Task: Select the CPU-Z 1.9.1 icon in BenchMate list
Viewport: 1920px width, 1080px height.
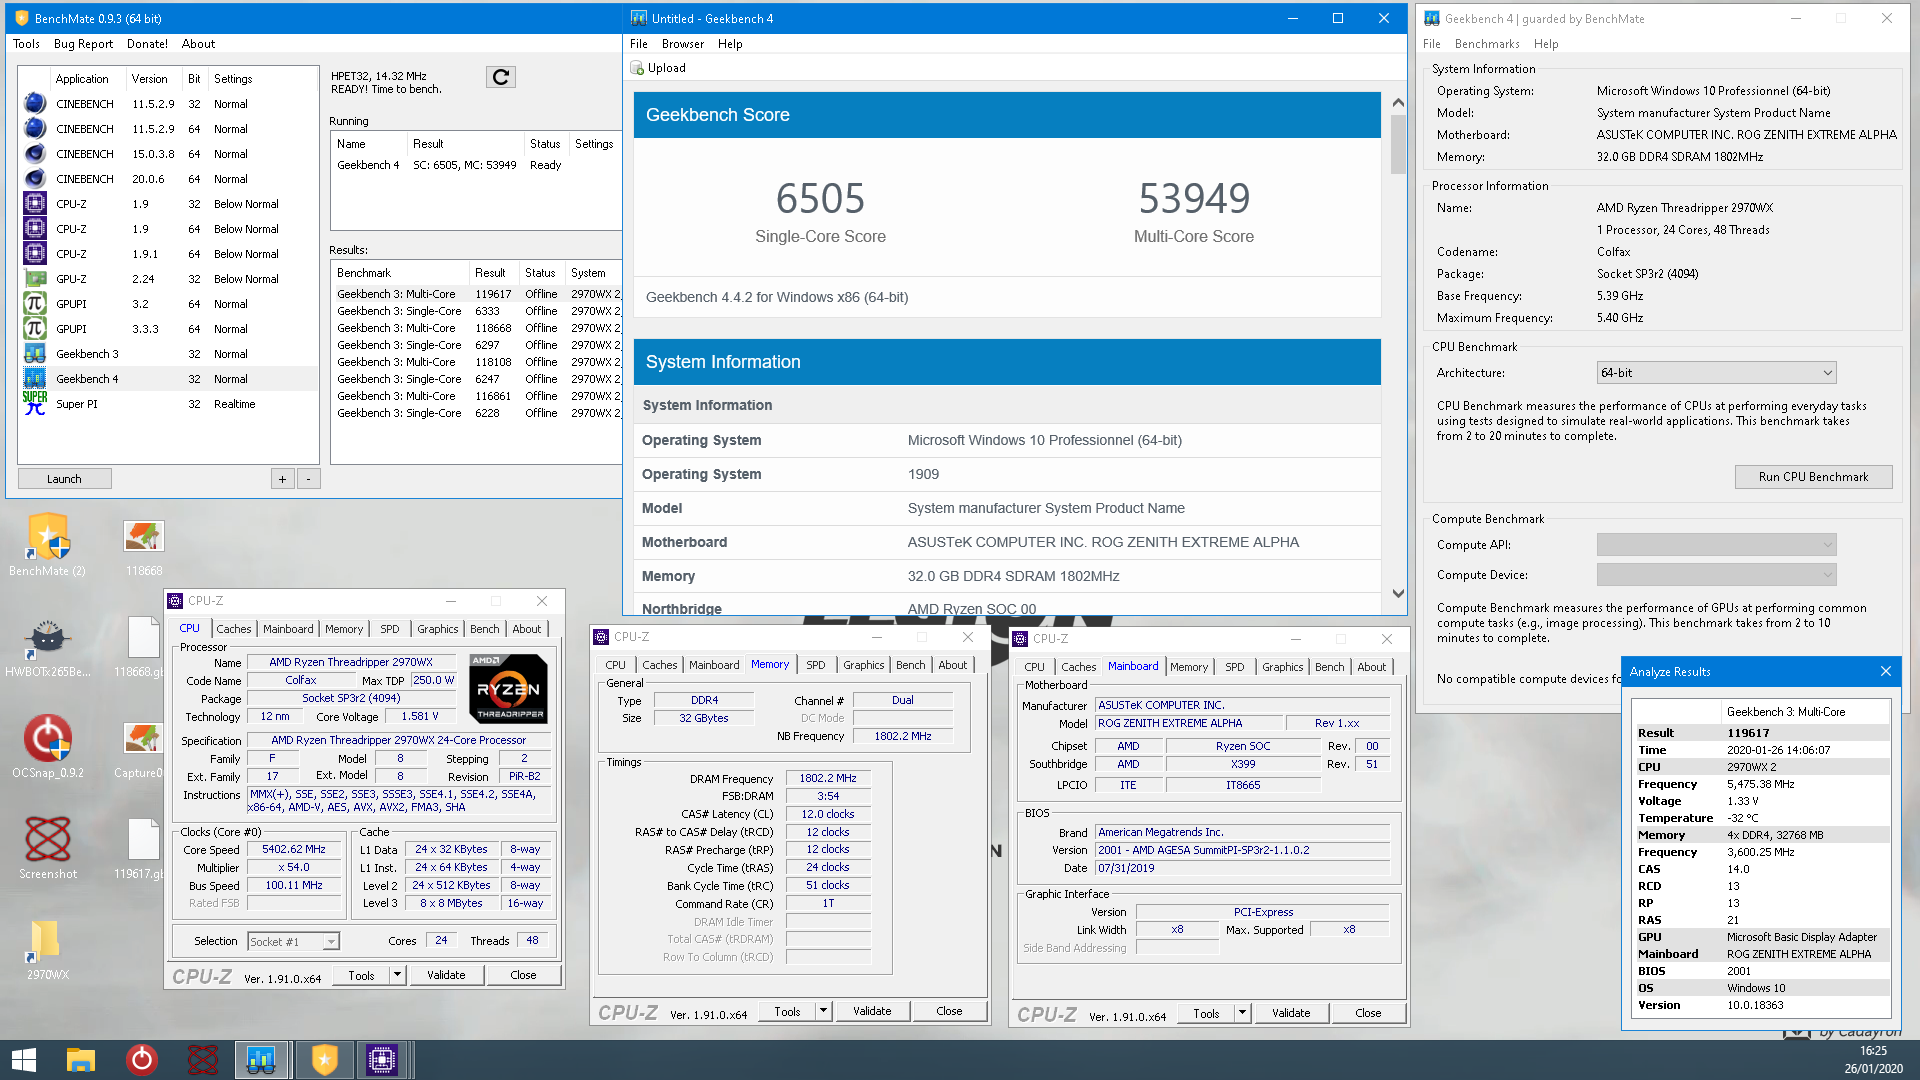Action: tap(35, 253)
